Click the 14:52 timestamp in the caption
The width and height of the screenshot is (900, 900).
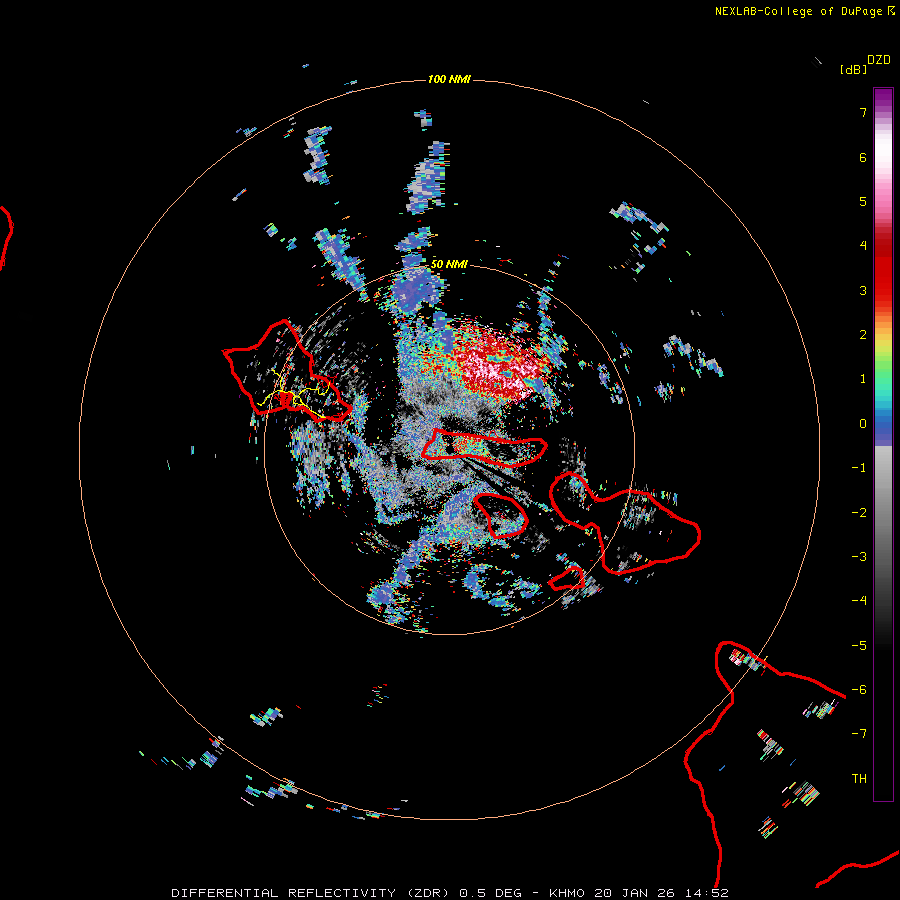point(705,893)
